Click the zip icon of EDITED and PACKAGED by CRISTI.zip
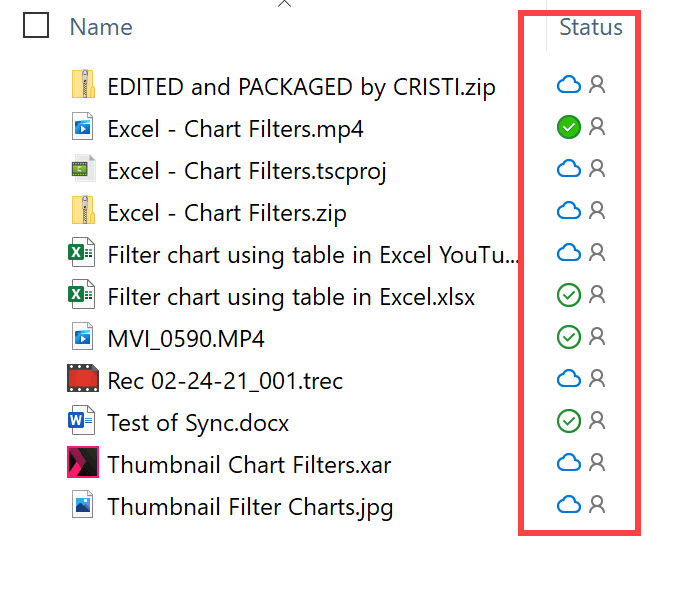The width and height of the screenshot is (673, 595). click(x=83, y=84)
